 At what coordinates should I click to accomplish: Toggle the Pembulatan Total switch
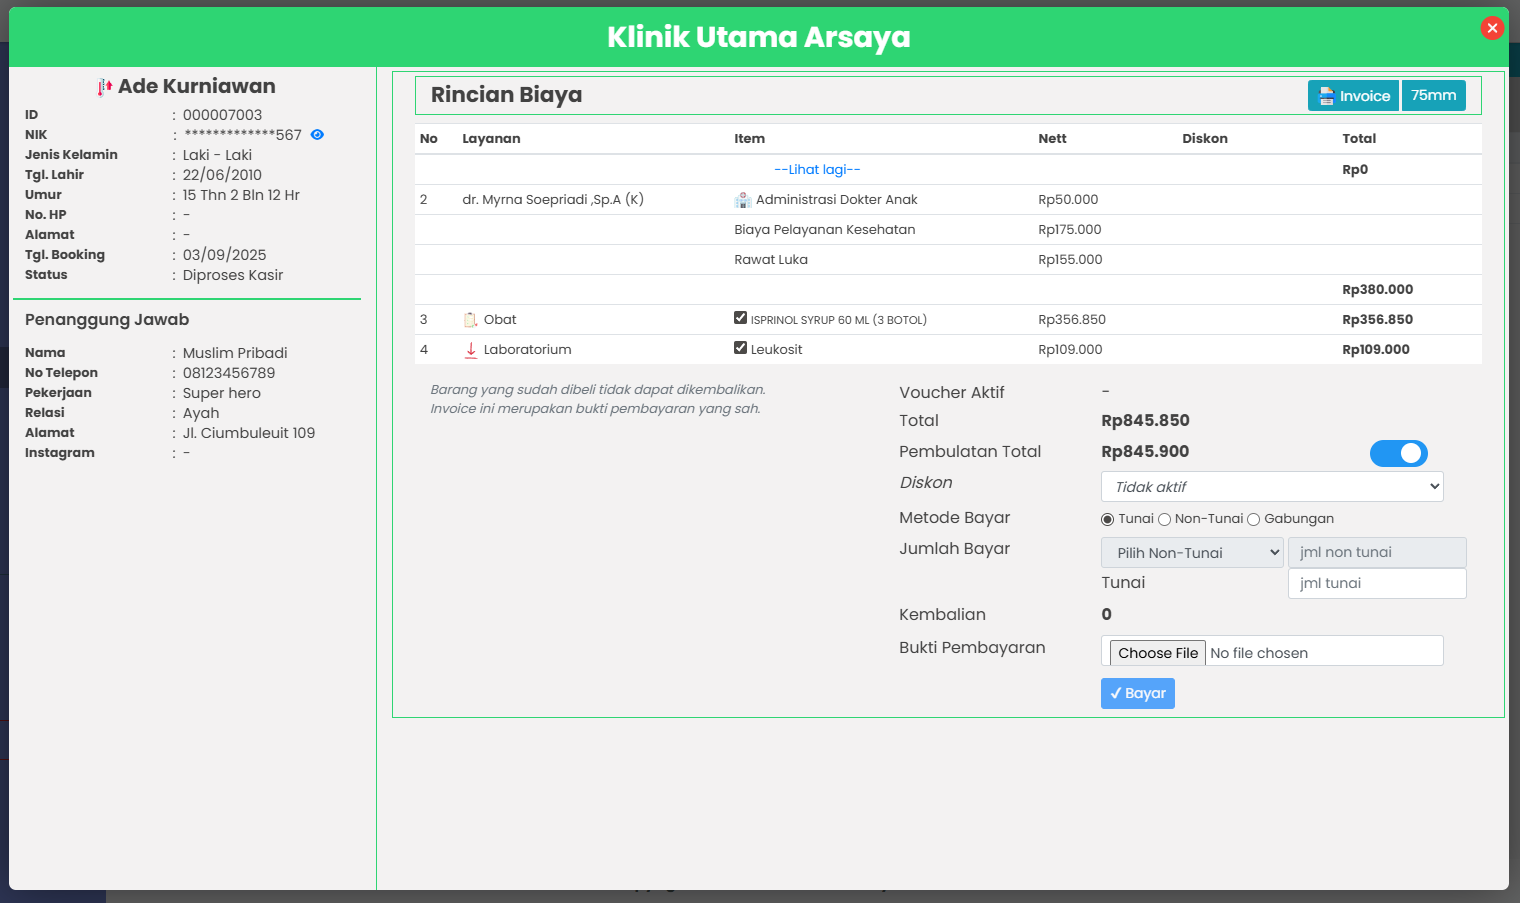coord(1398,453)
